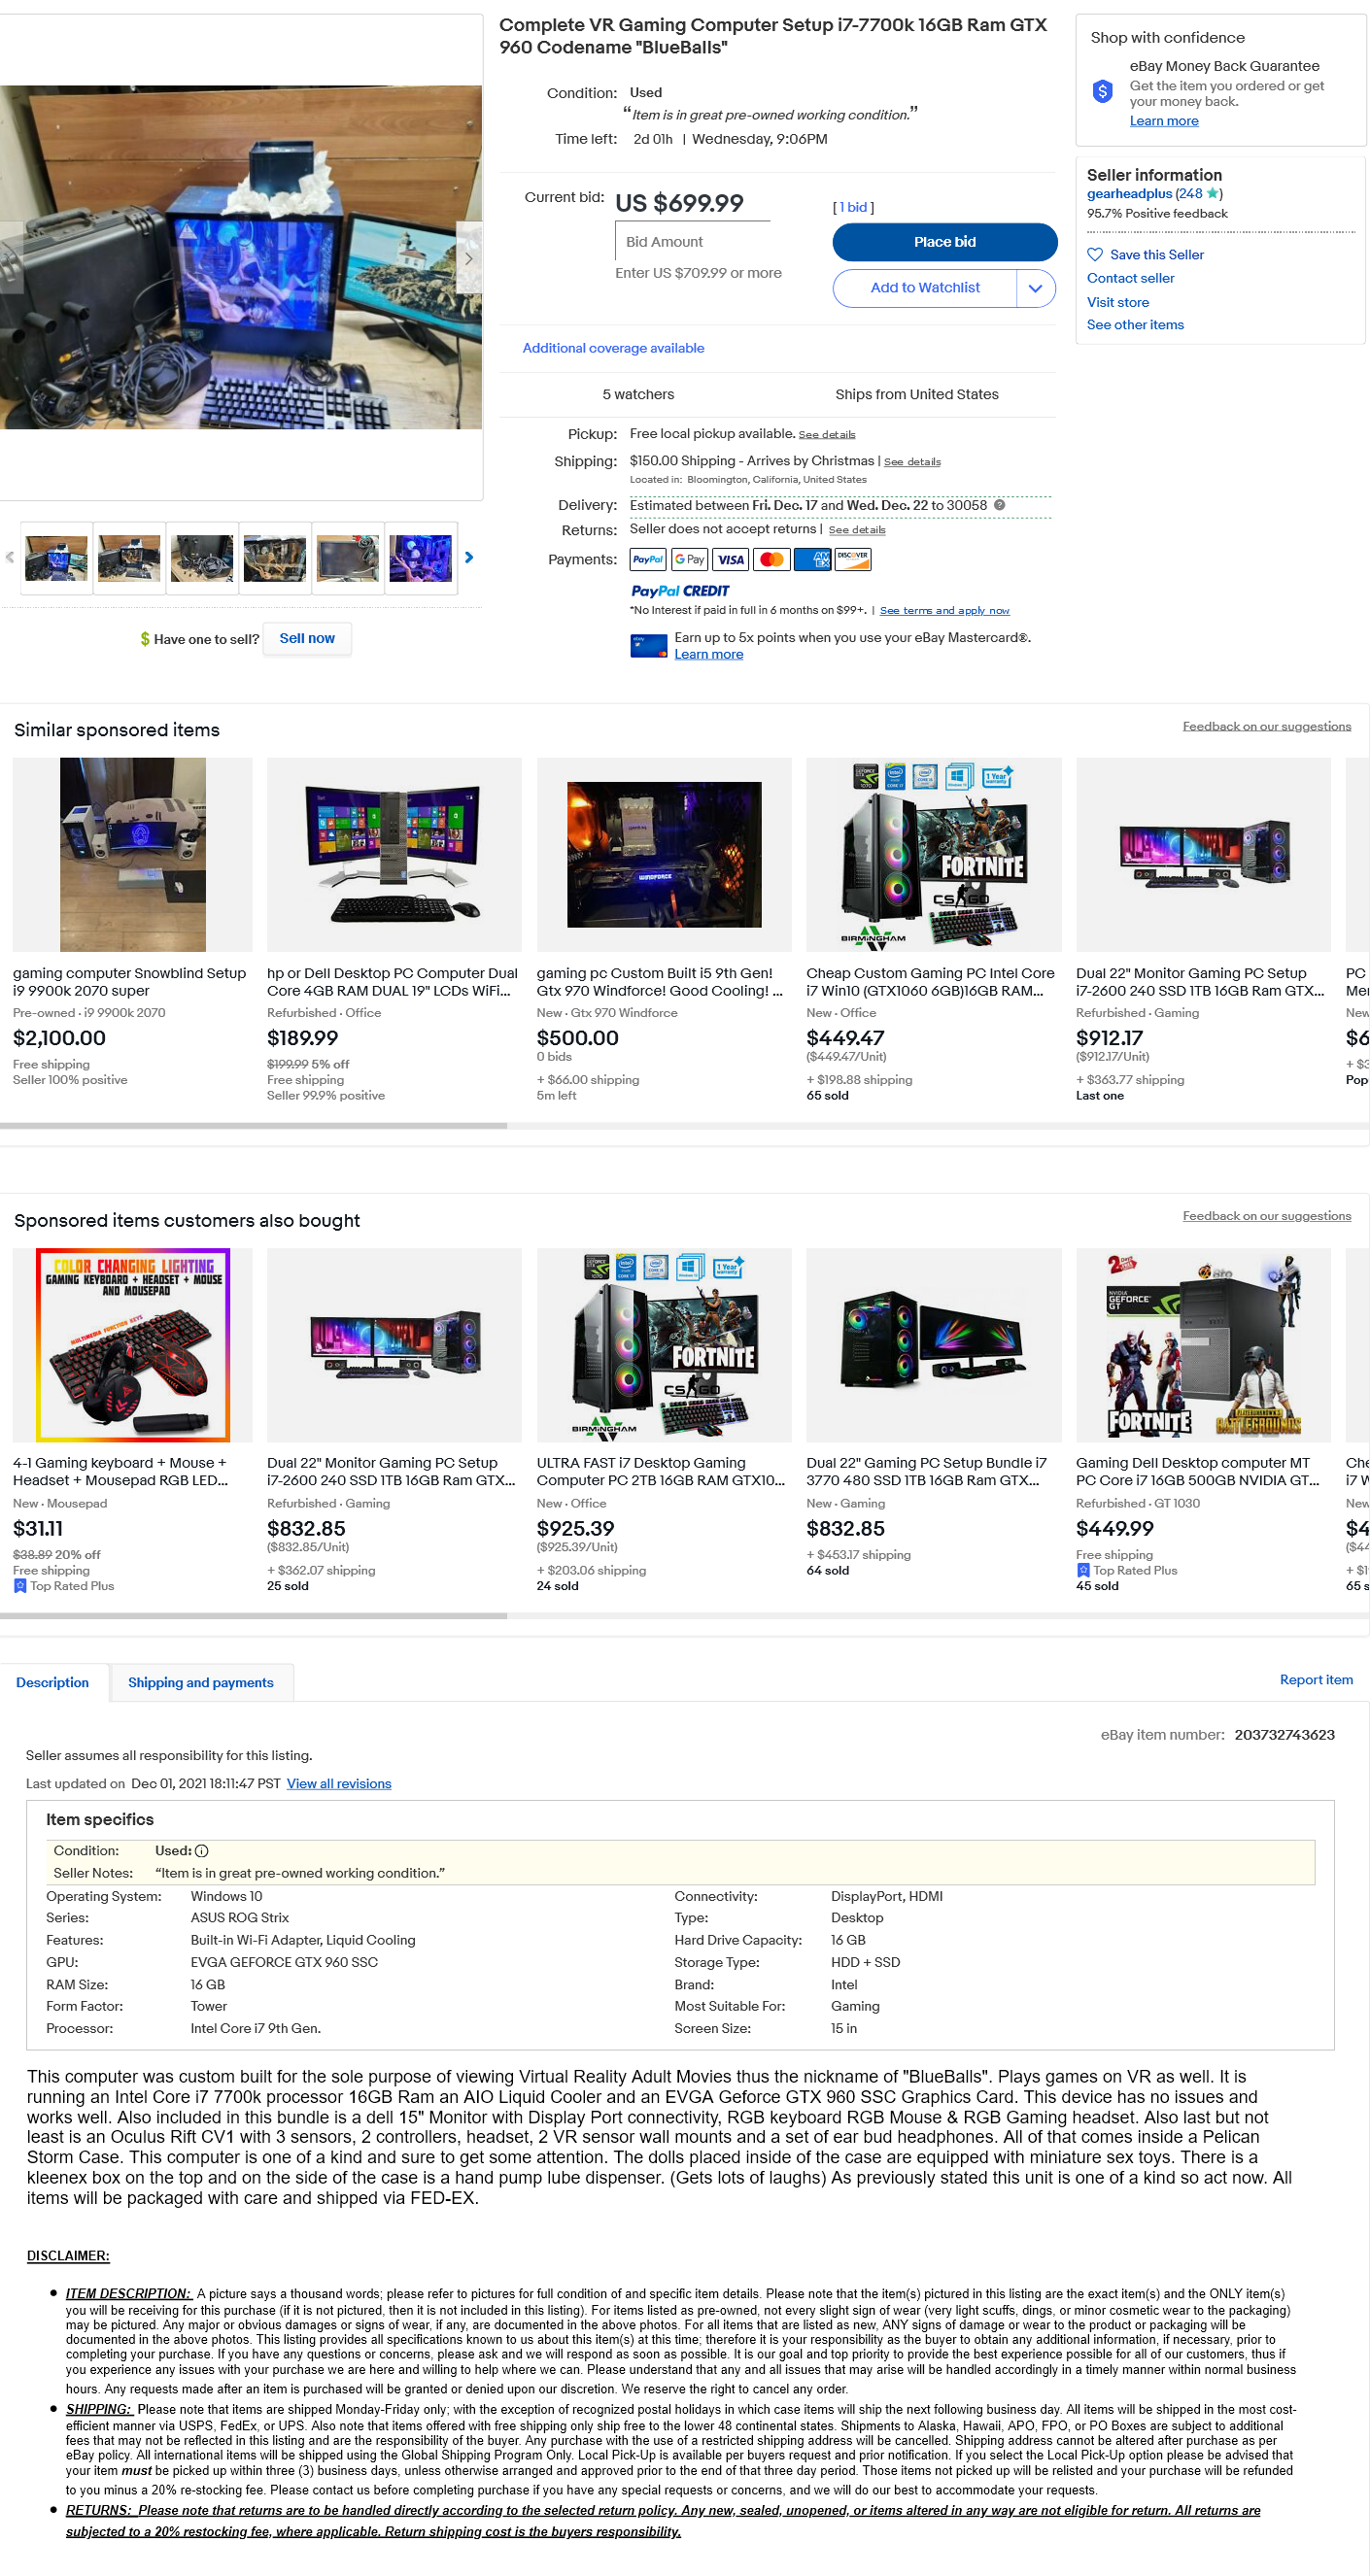
Task: Open Cheap Custom Gaming PC Intel Core i7 listing
Action: pyautogui.click(x=931, y=982)
